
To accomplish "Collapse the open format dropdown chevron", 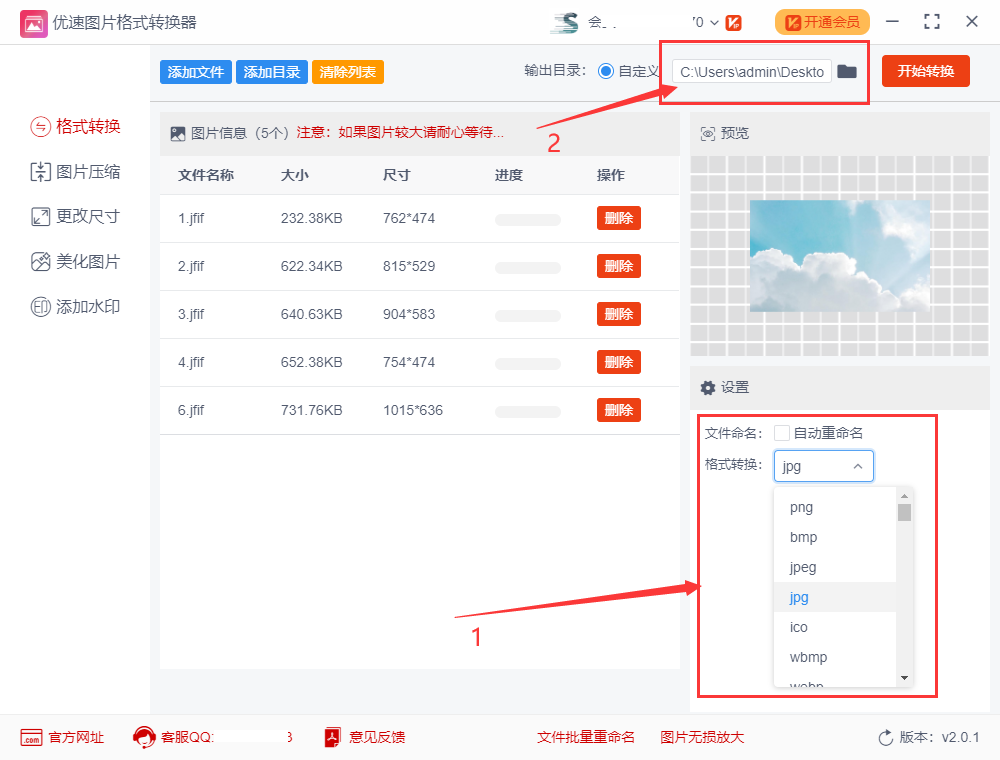I will click(858, 465).
